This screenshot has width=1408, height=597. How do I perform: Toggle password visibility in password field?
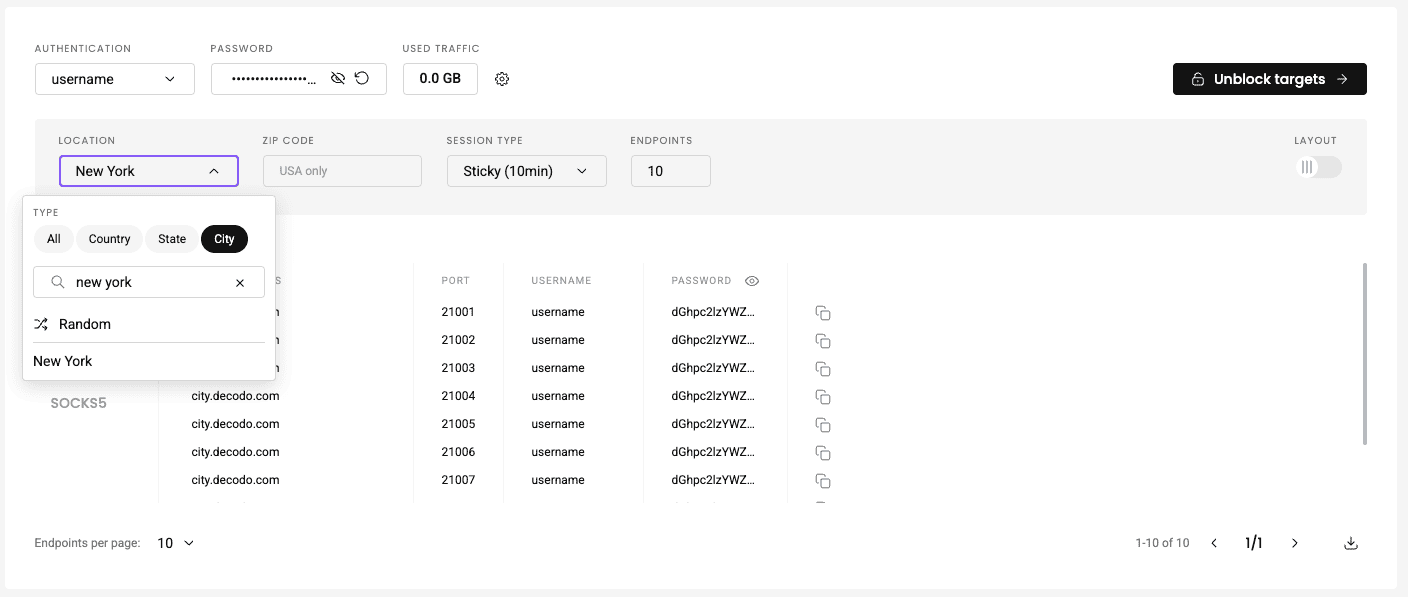[x=338, y=79]
